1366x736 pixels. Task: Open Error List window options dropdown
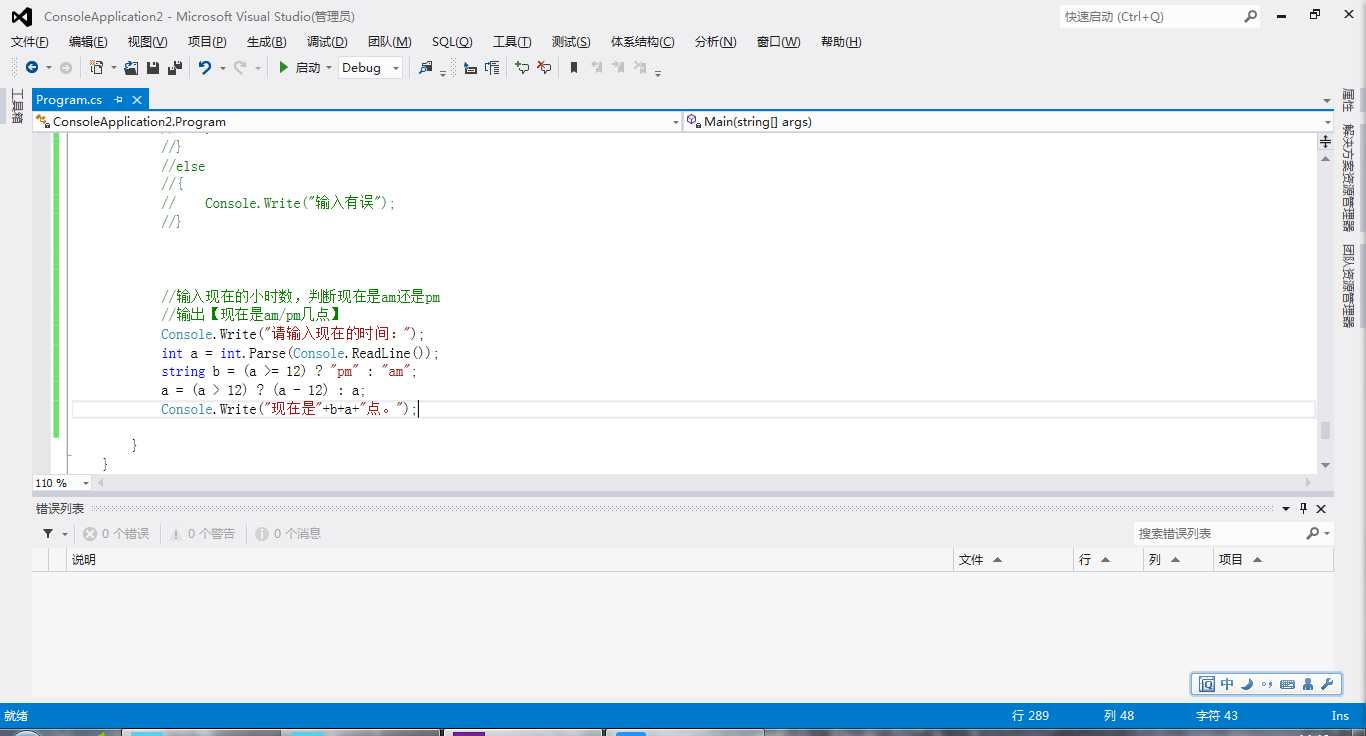pos(1287,509)
